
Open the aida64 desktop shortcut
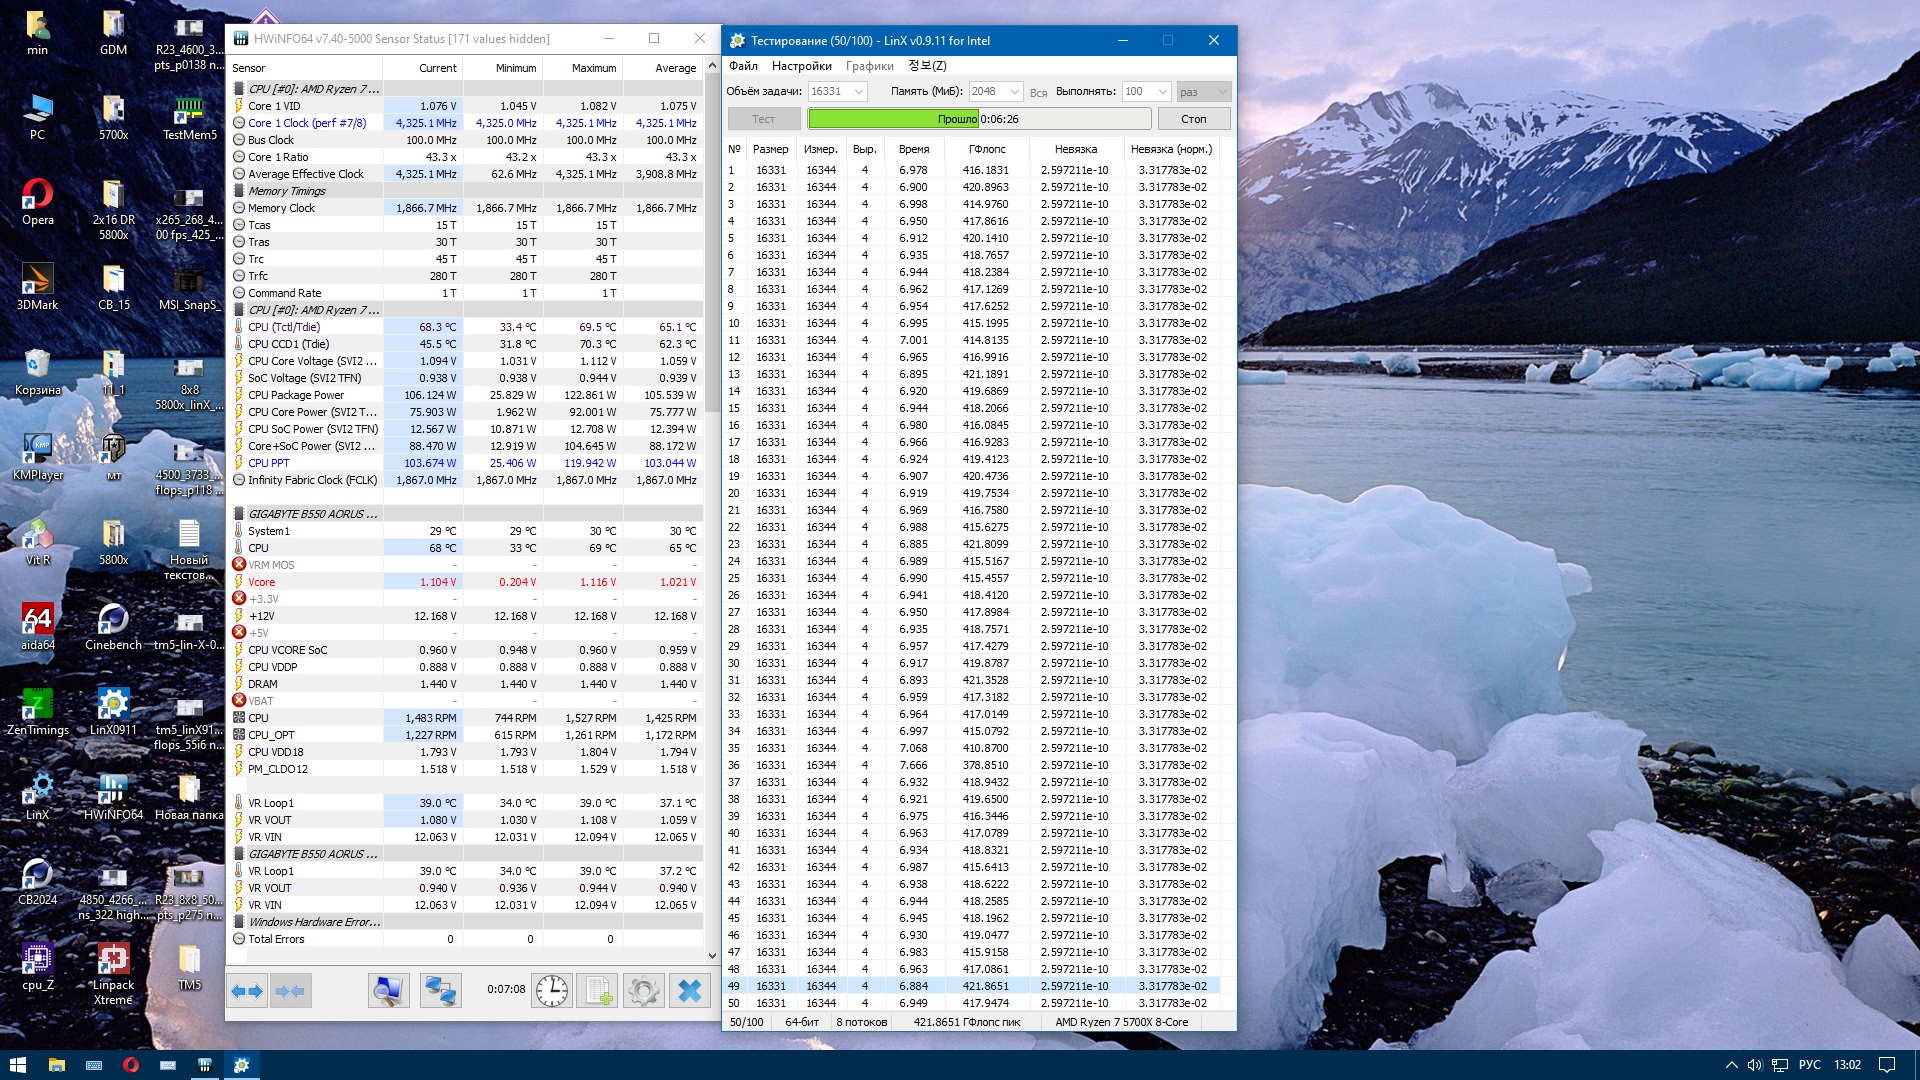[37, 627]
